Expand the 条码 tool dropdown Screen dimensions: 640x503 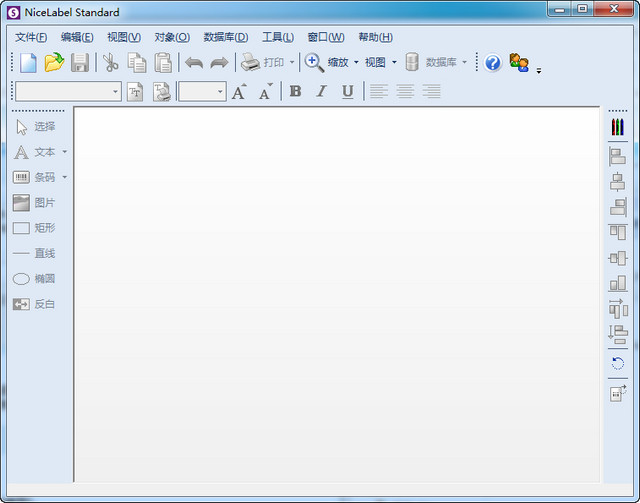[x=64, y=177]
